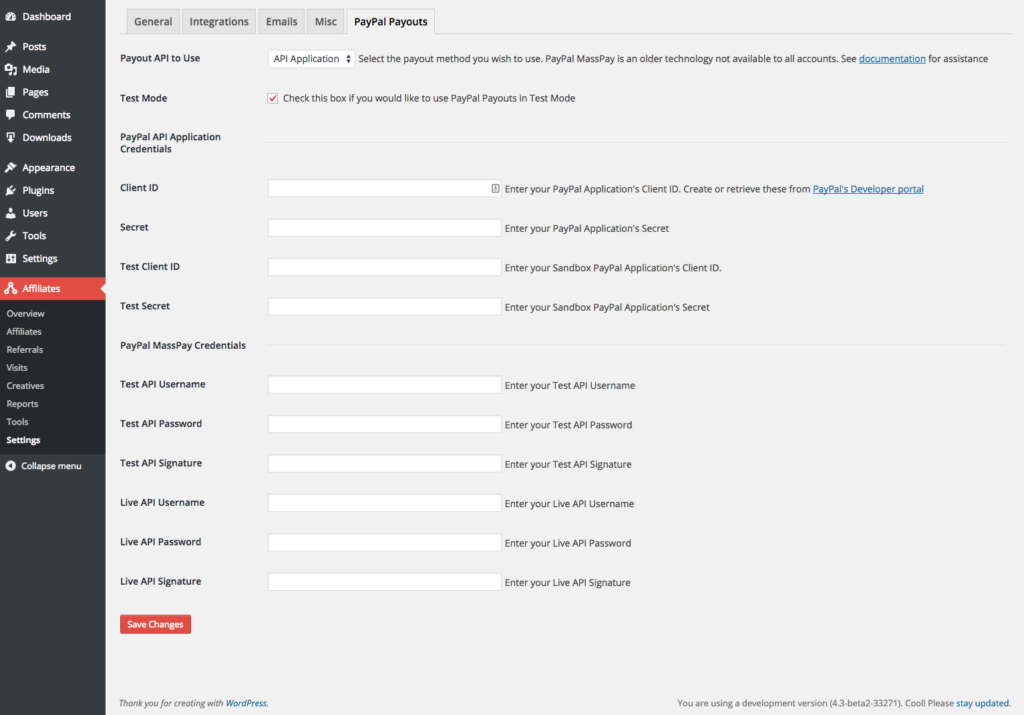Screen dimensions: 1024x715
Task: Click the Appearance paintbrush icon
Action: click(10, 167)
